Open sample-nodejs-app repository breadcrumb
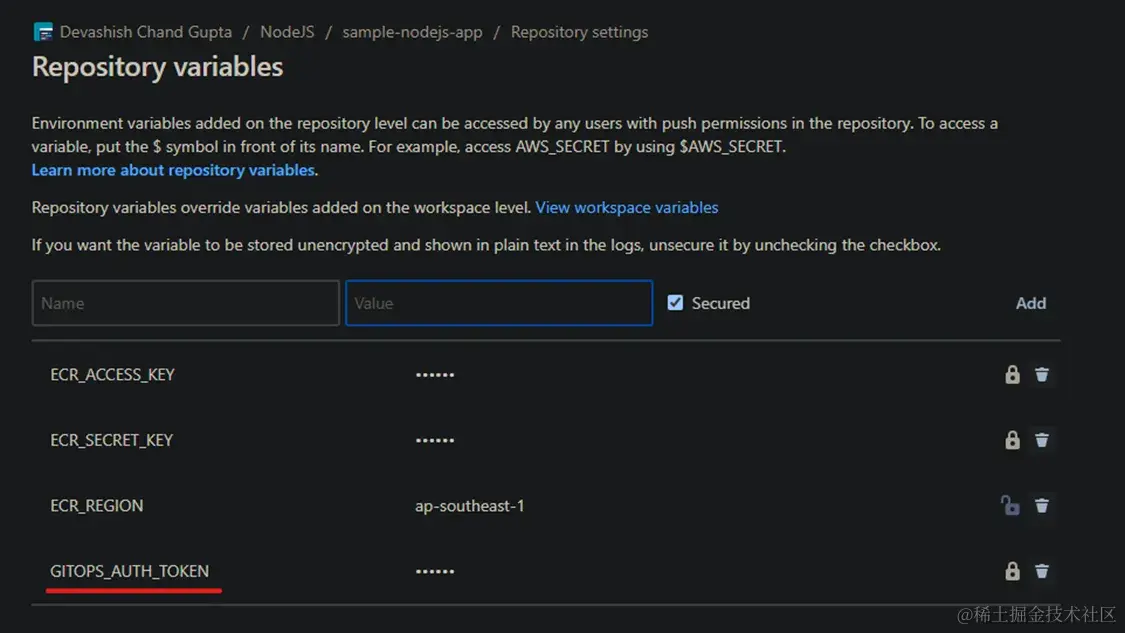The height and width of the screenshot is (633, 1125). tap(412, 32)
